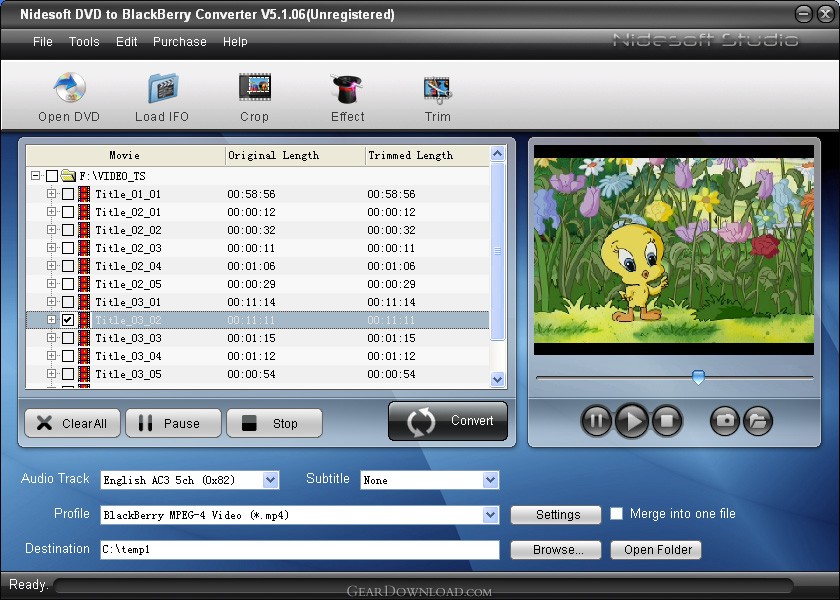Open the Tools menu

coord(84,42)
